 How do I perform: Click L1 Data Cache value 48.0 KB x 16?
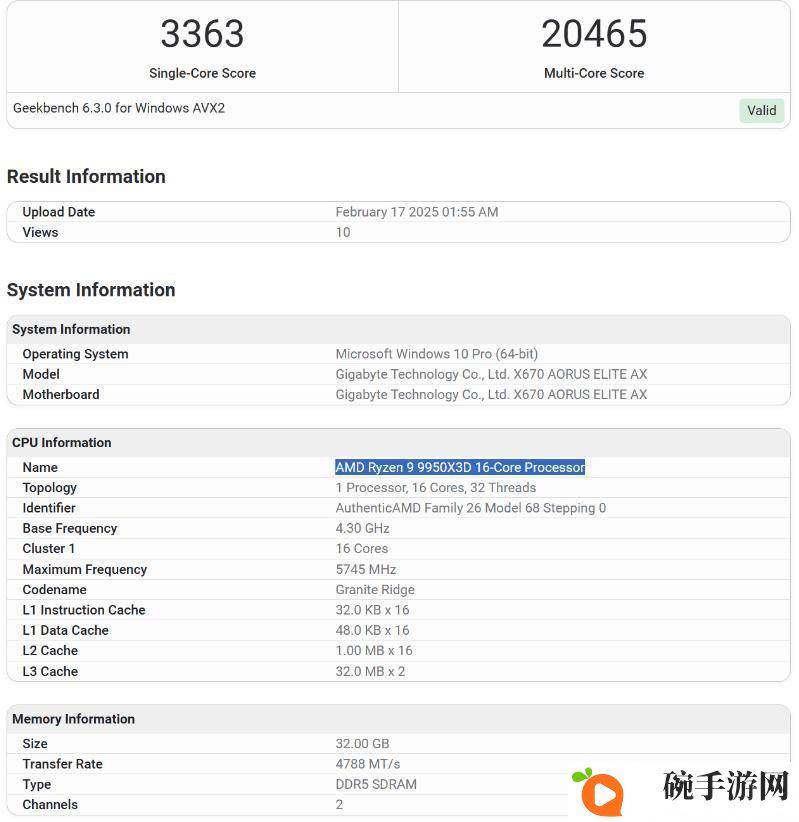tap(372, 630)
